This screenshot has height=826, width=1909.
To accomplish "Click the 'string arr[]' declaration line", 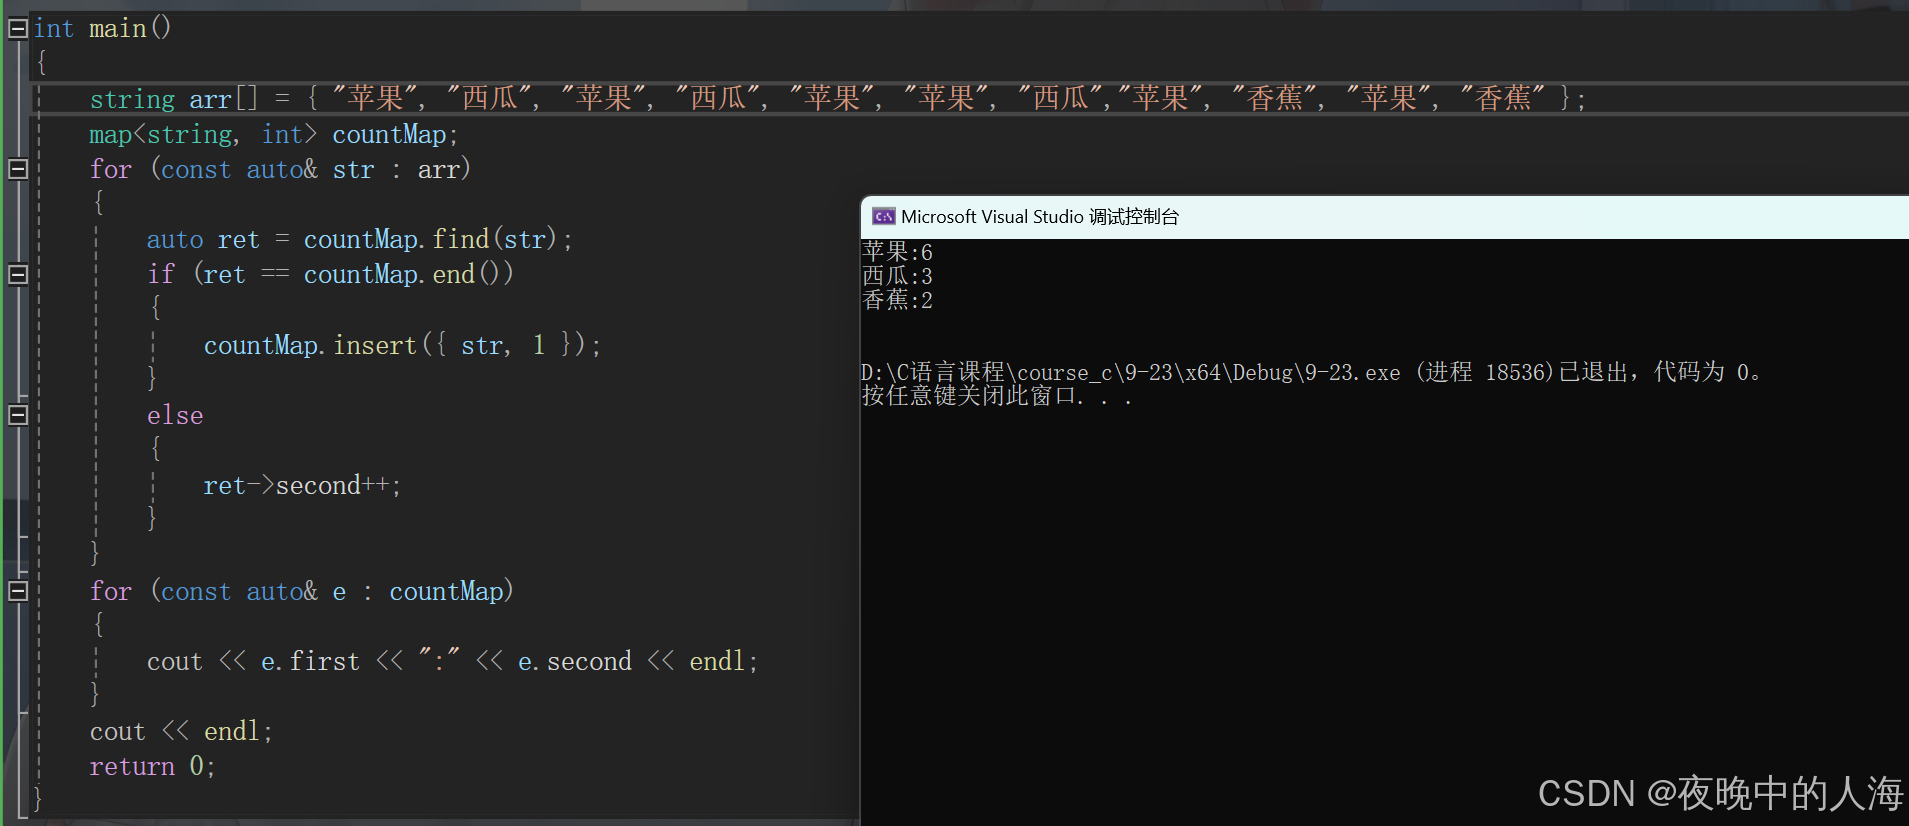I will point(838,98).
